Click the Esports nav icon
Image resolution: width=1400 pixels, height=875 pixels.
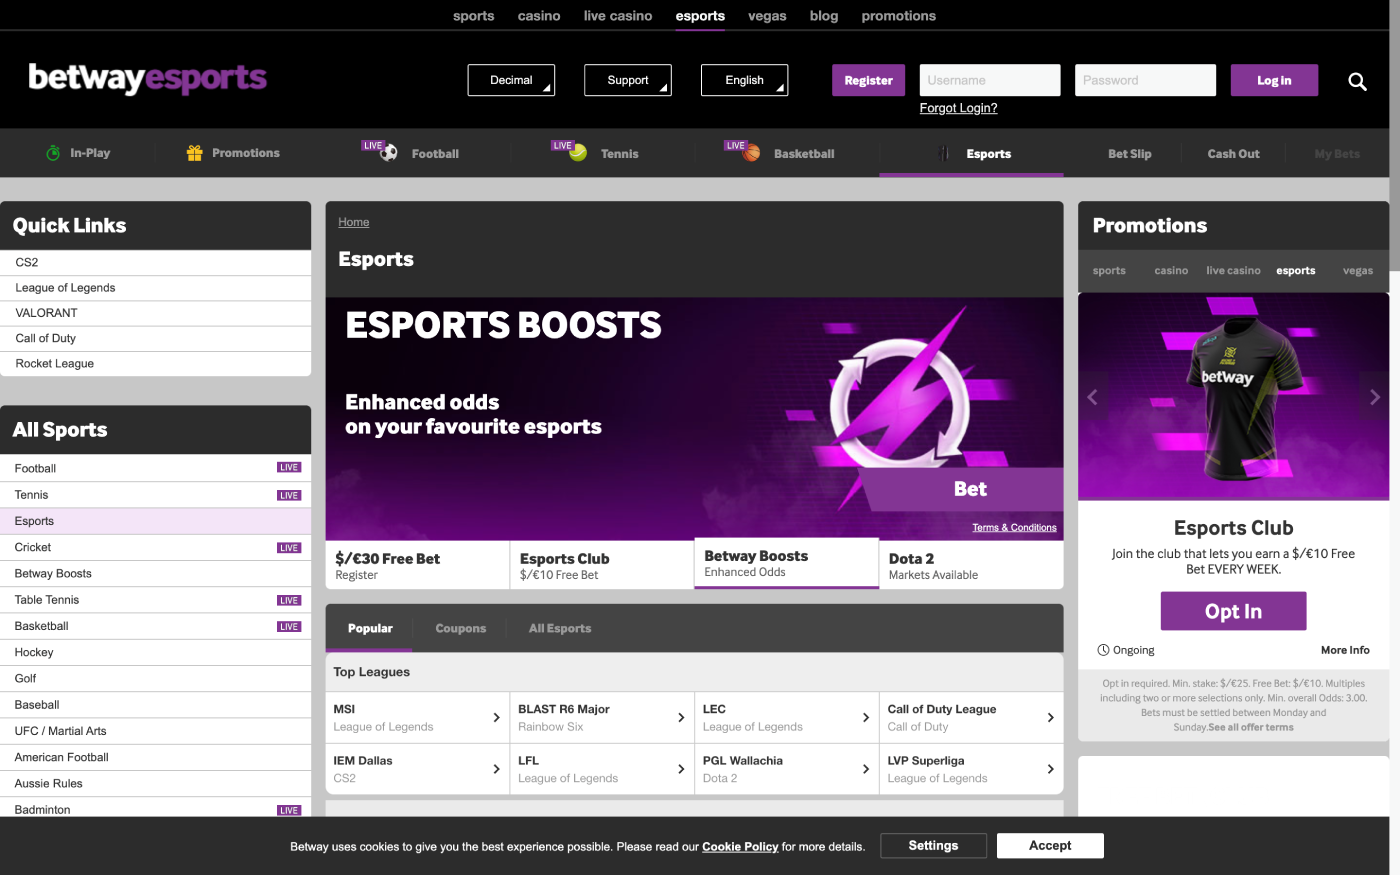(944, 153)
